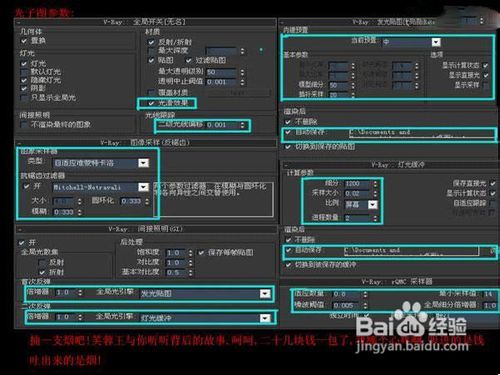The image size is (500, 375).
Task: Adjust 首次反弹 倍增器 spinner arrows
Action: pos(80,293)
